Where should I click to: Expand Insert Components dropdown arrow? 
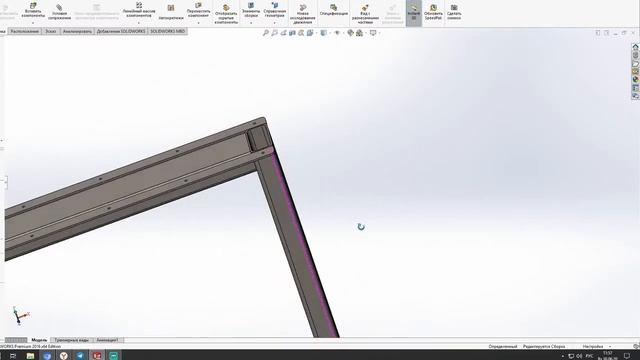click(33, 23)
